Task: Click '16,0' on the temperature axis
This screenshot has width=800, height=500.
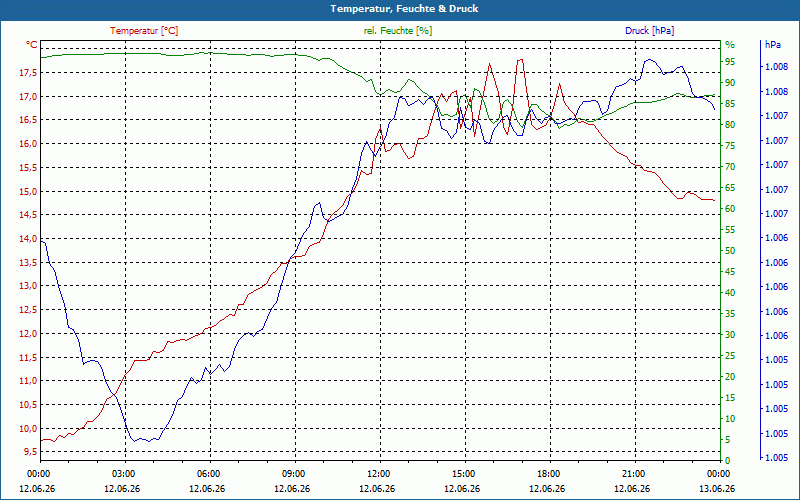Action: pyautogui.click(x=28, y=144)
